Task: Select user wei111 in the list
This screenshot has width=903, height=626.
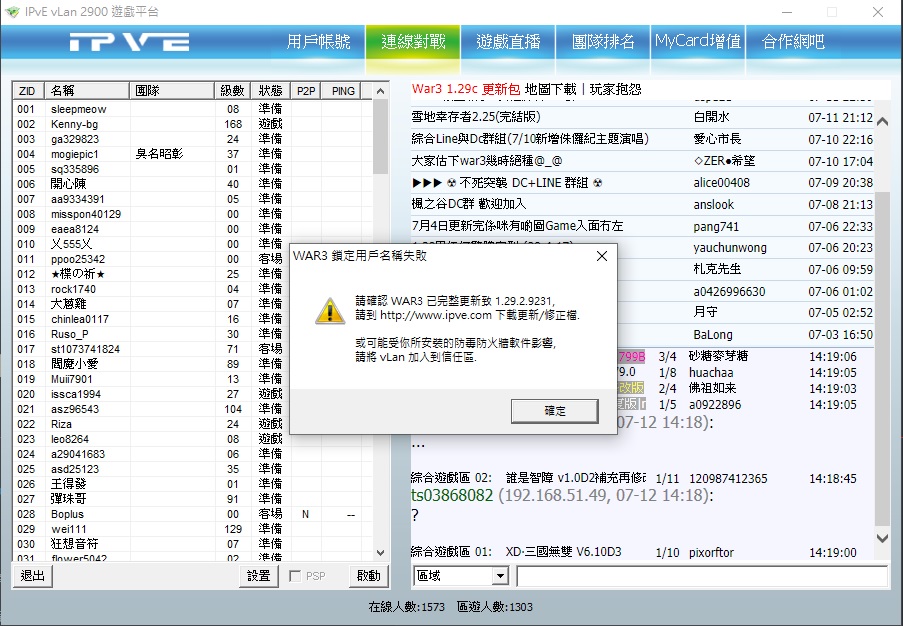Action: [192, 529]
